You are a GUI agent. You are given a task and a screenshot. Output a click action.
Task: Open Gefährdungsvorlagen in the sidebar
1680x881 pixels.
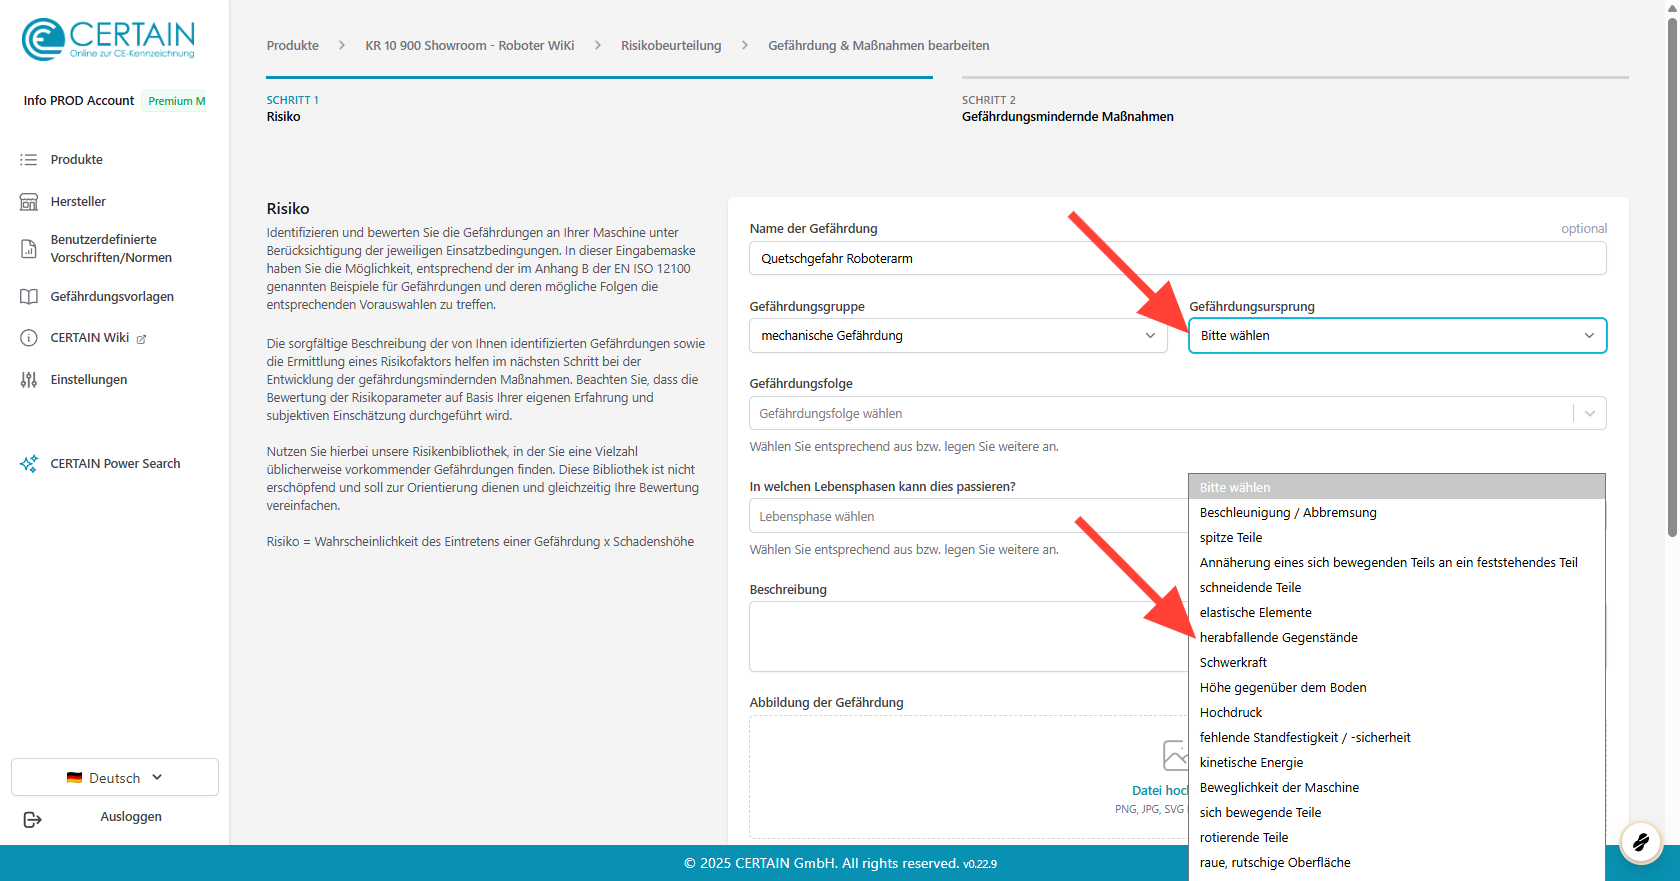coord(112,297)
